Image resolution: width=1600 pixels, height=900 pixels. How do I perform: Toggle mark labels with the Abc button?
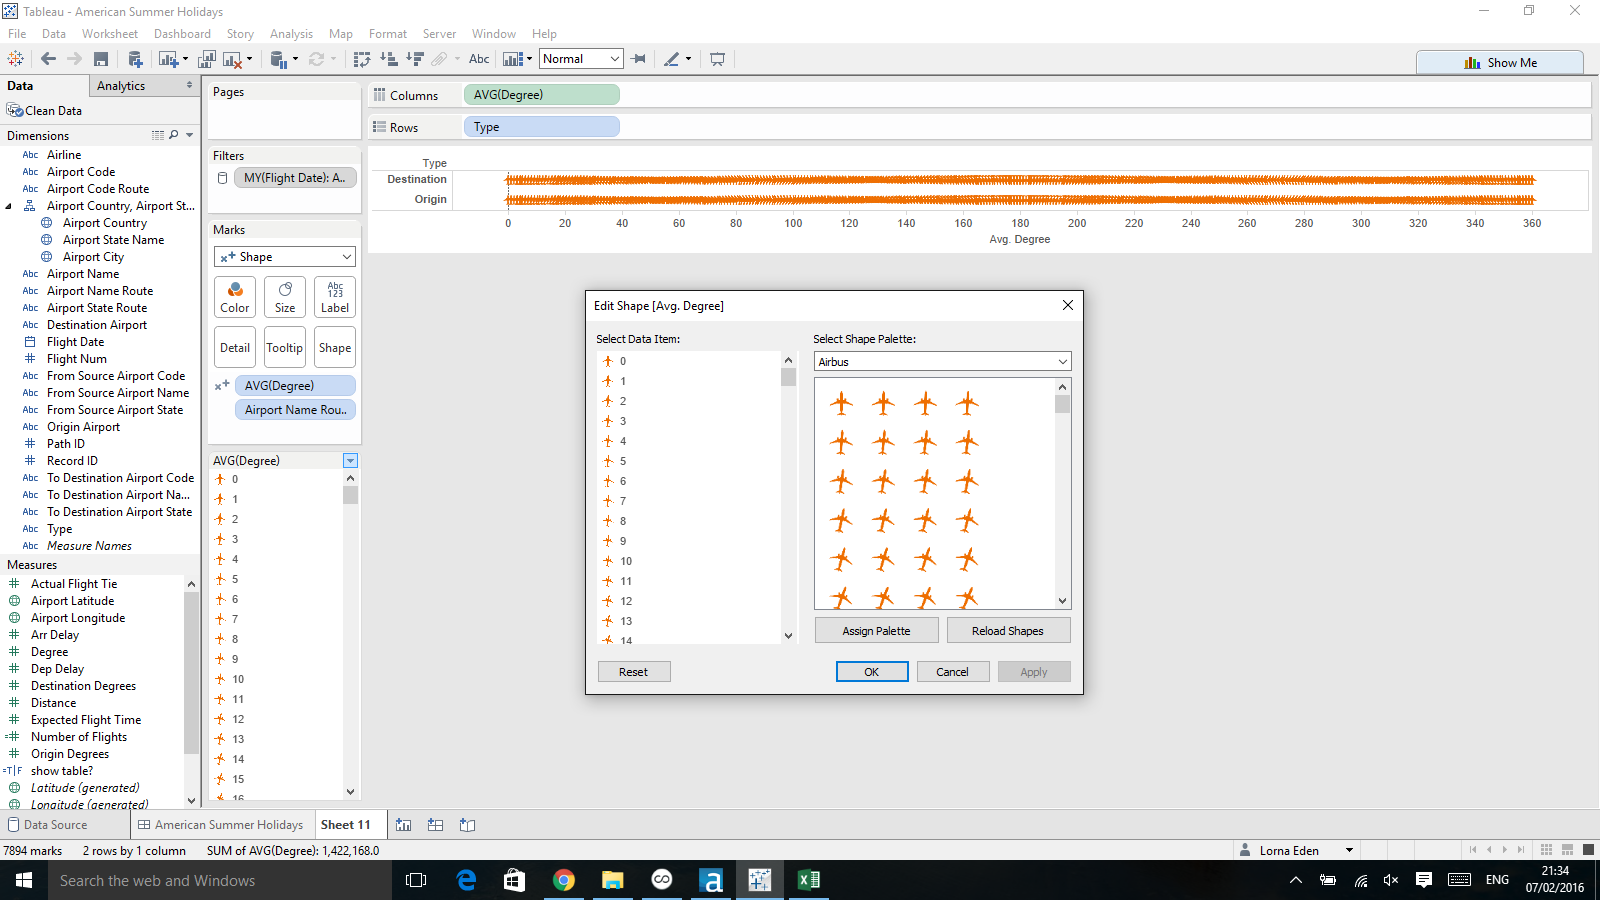tap(479, 59)
